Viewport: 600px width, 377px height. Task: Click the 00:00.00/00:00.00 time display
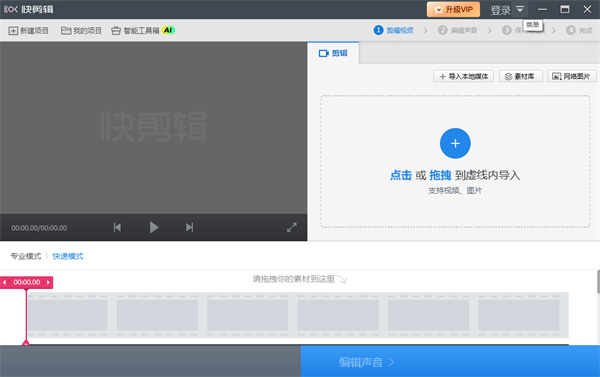click(39, 228)
